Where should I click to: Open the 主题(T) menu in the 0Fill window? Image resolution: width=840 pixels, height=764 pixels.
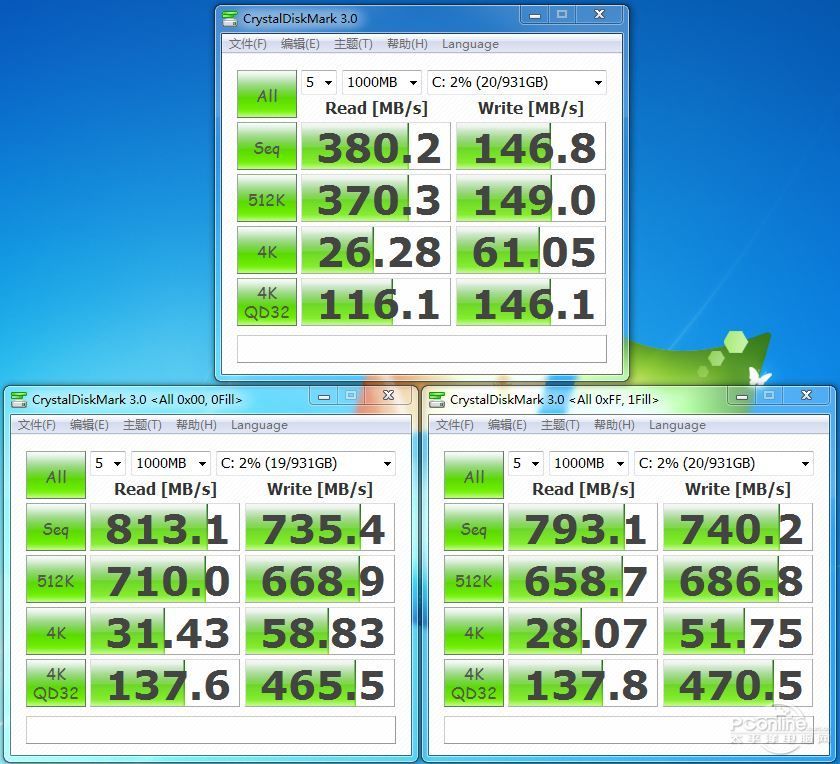[141, 425]
